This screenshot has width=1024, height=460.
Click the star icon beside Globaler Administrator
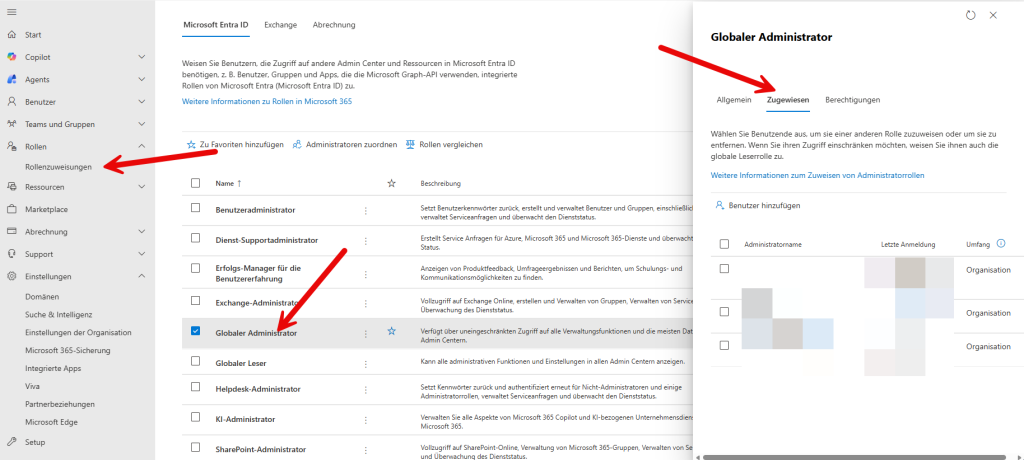(x=392, y=330)
